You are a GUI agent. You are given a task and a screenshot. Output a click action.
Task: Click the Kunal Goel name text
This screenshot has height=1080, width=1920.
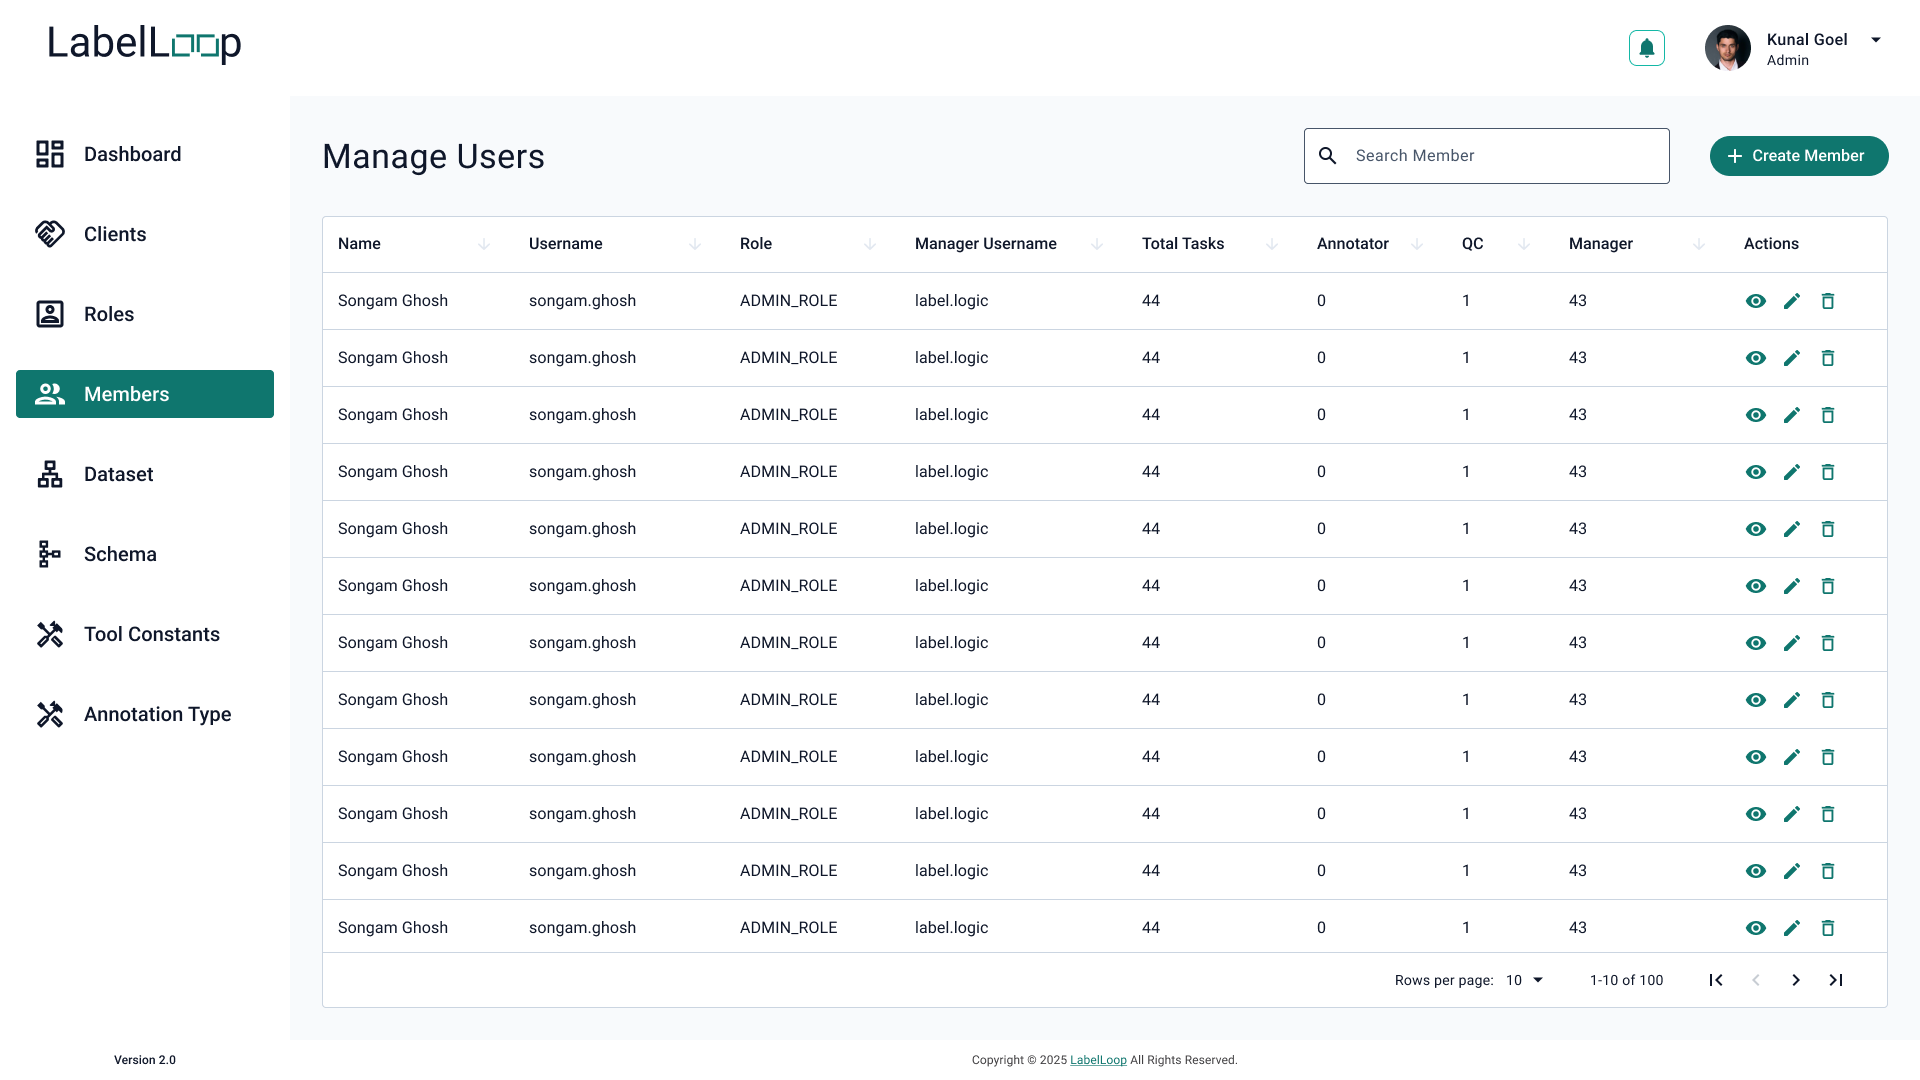point(1807,40)
